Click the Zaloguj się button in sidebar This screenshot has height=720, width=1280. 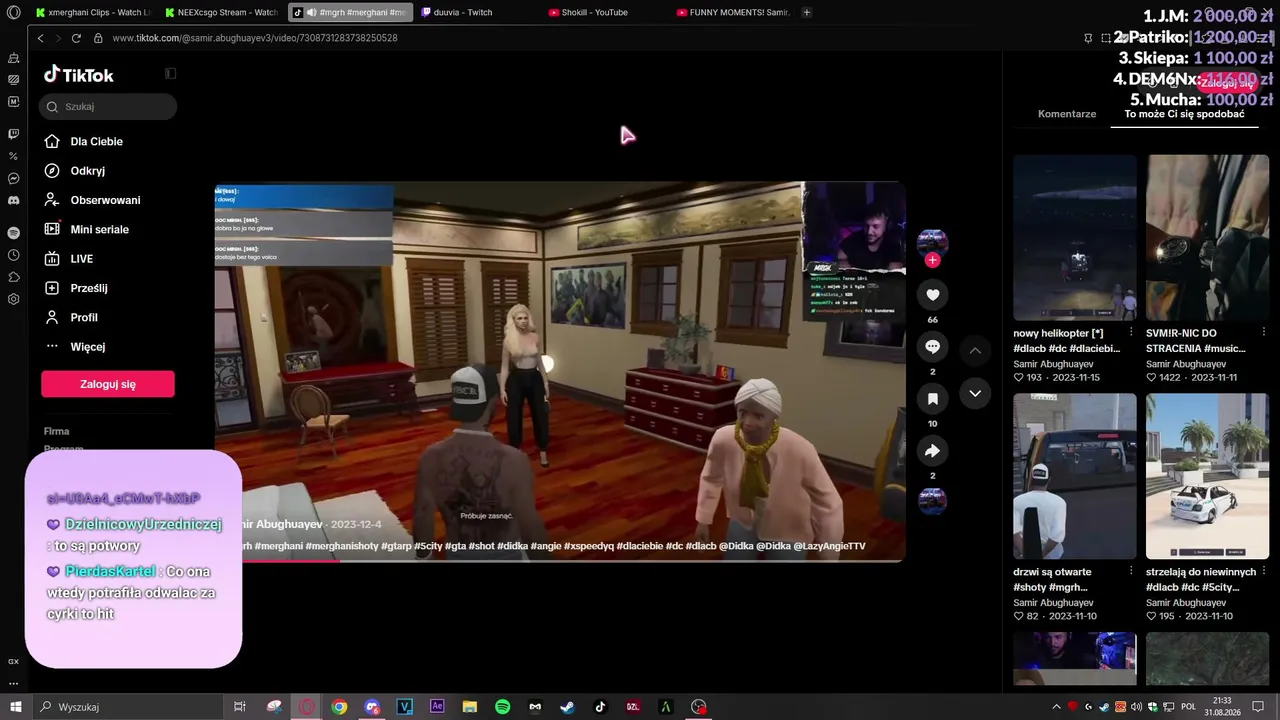tap(108, 384)
